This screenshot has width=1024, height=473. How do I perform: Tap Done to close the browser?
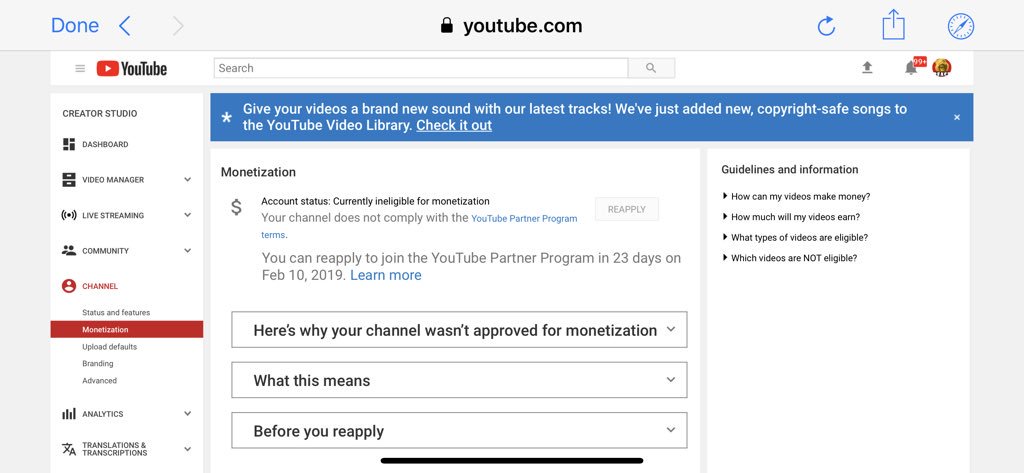75,26
